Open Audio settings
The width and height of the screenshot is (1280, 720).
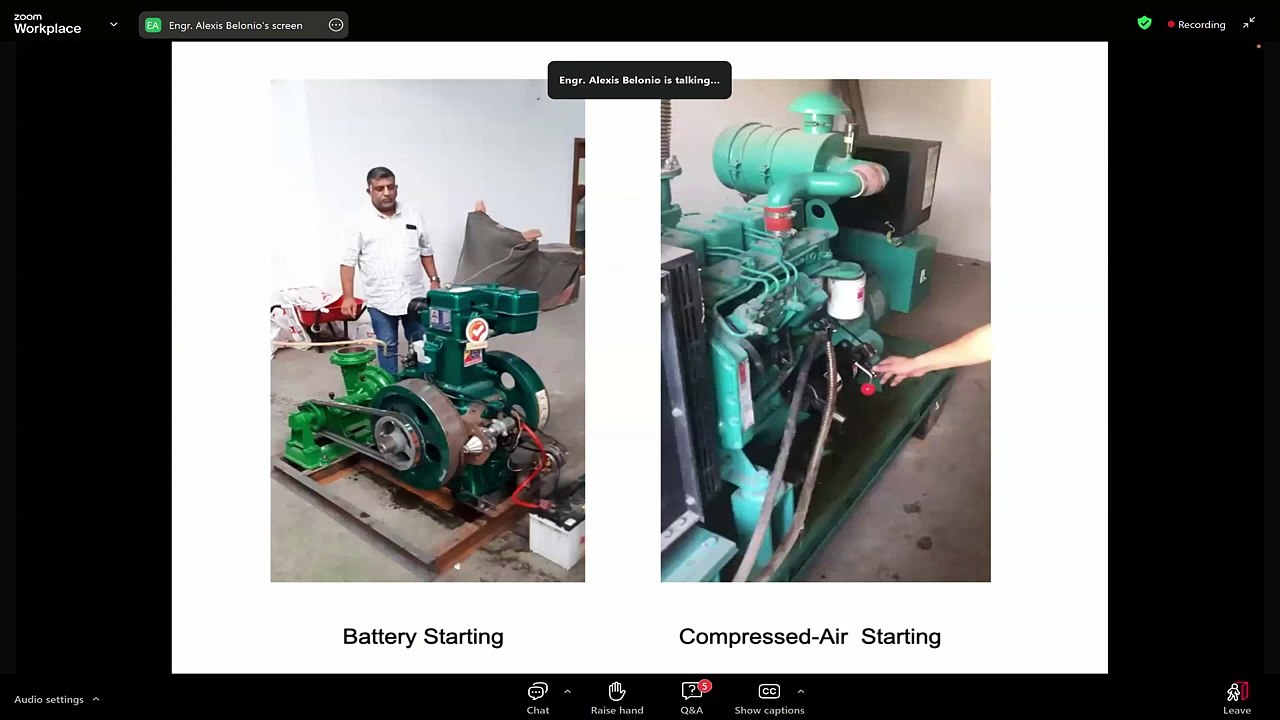49,699
